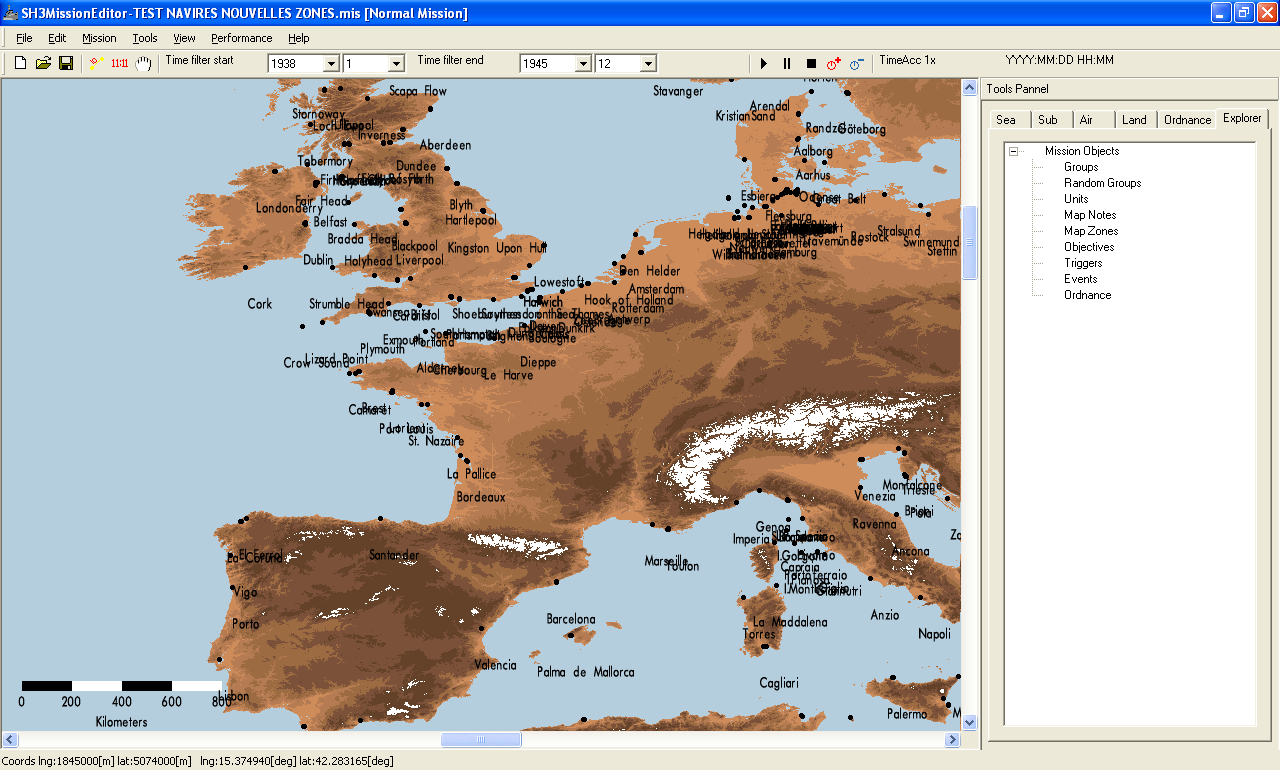
Task: Open the end year 1945 dropdown
Action: pyautogui.click(x=583, y=64)
